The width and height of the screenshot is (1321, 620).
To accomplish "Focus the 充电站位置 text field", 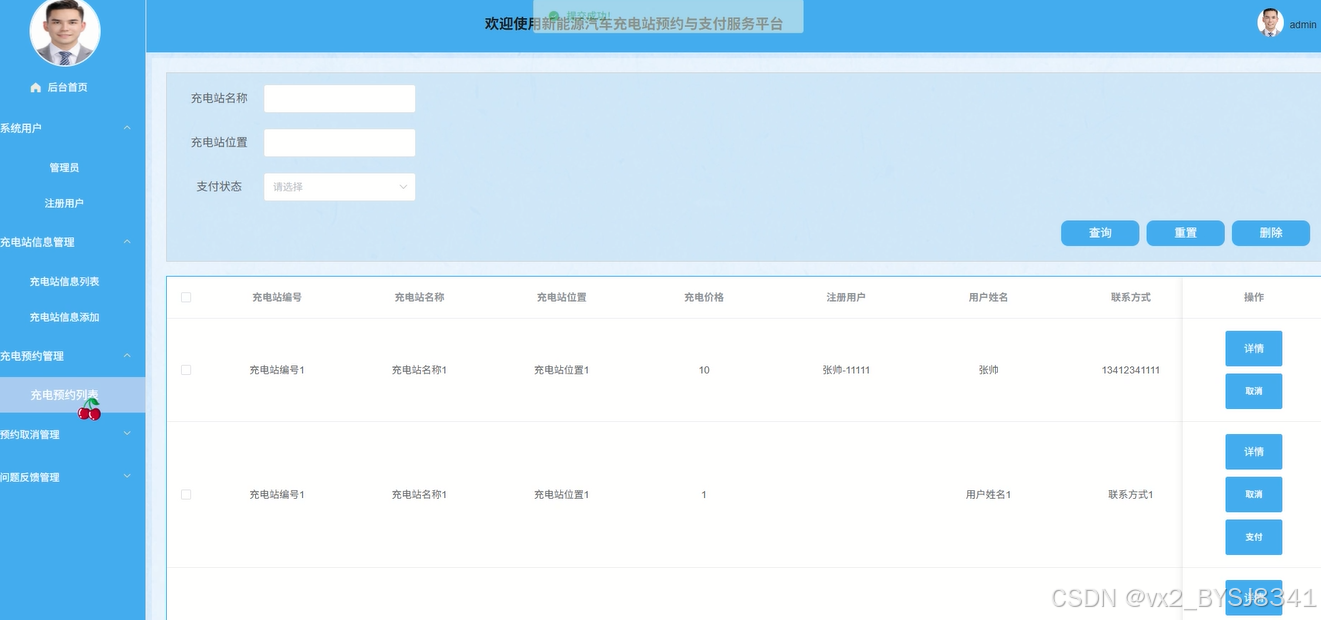I will coord(339,143).
